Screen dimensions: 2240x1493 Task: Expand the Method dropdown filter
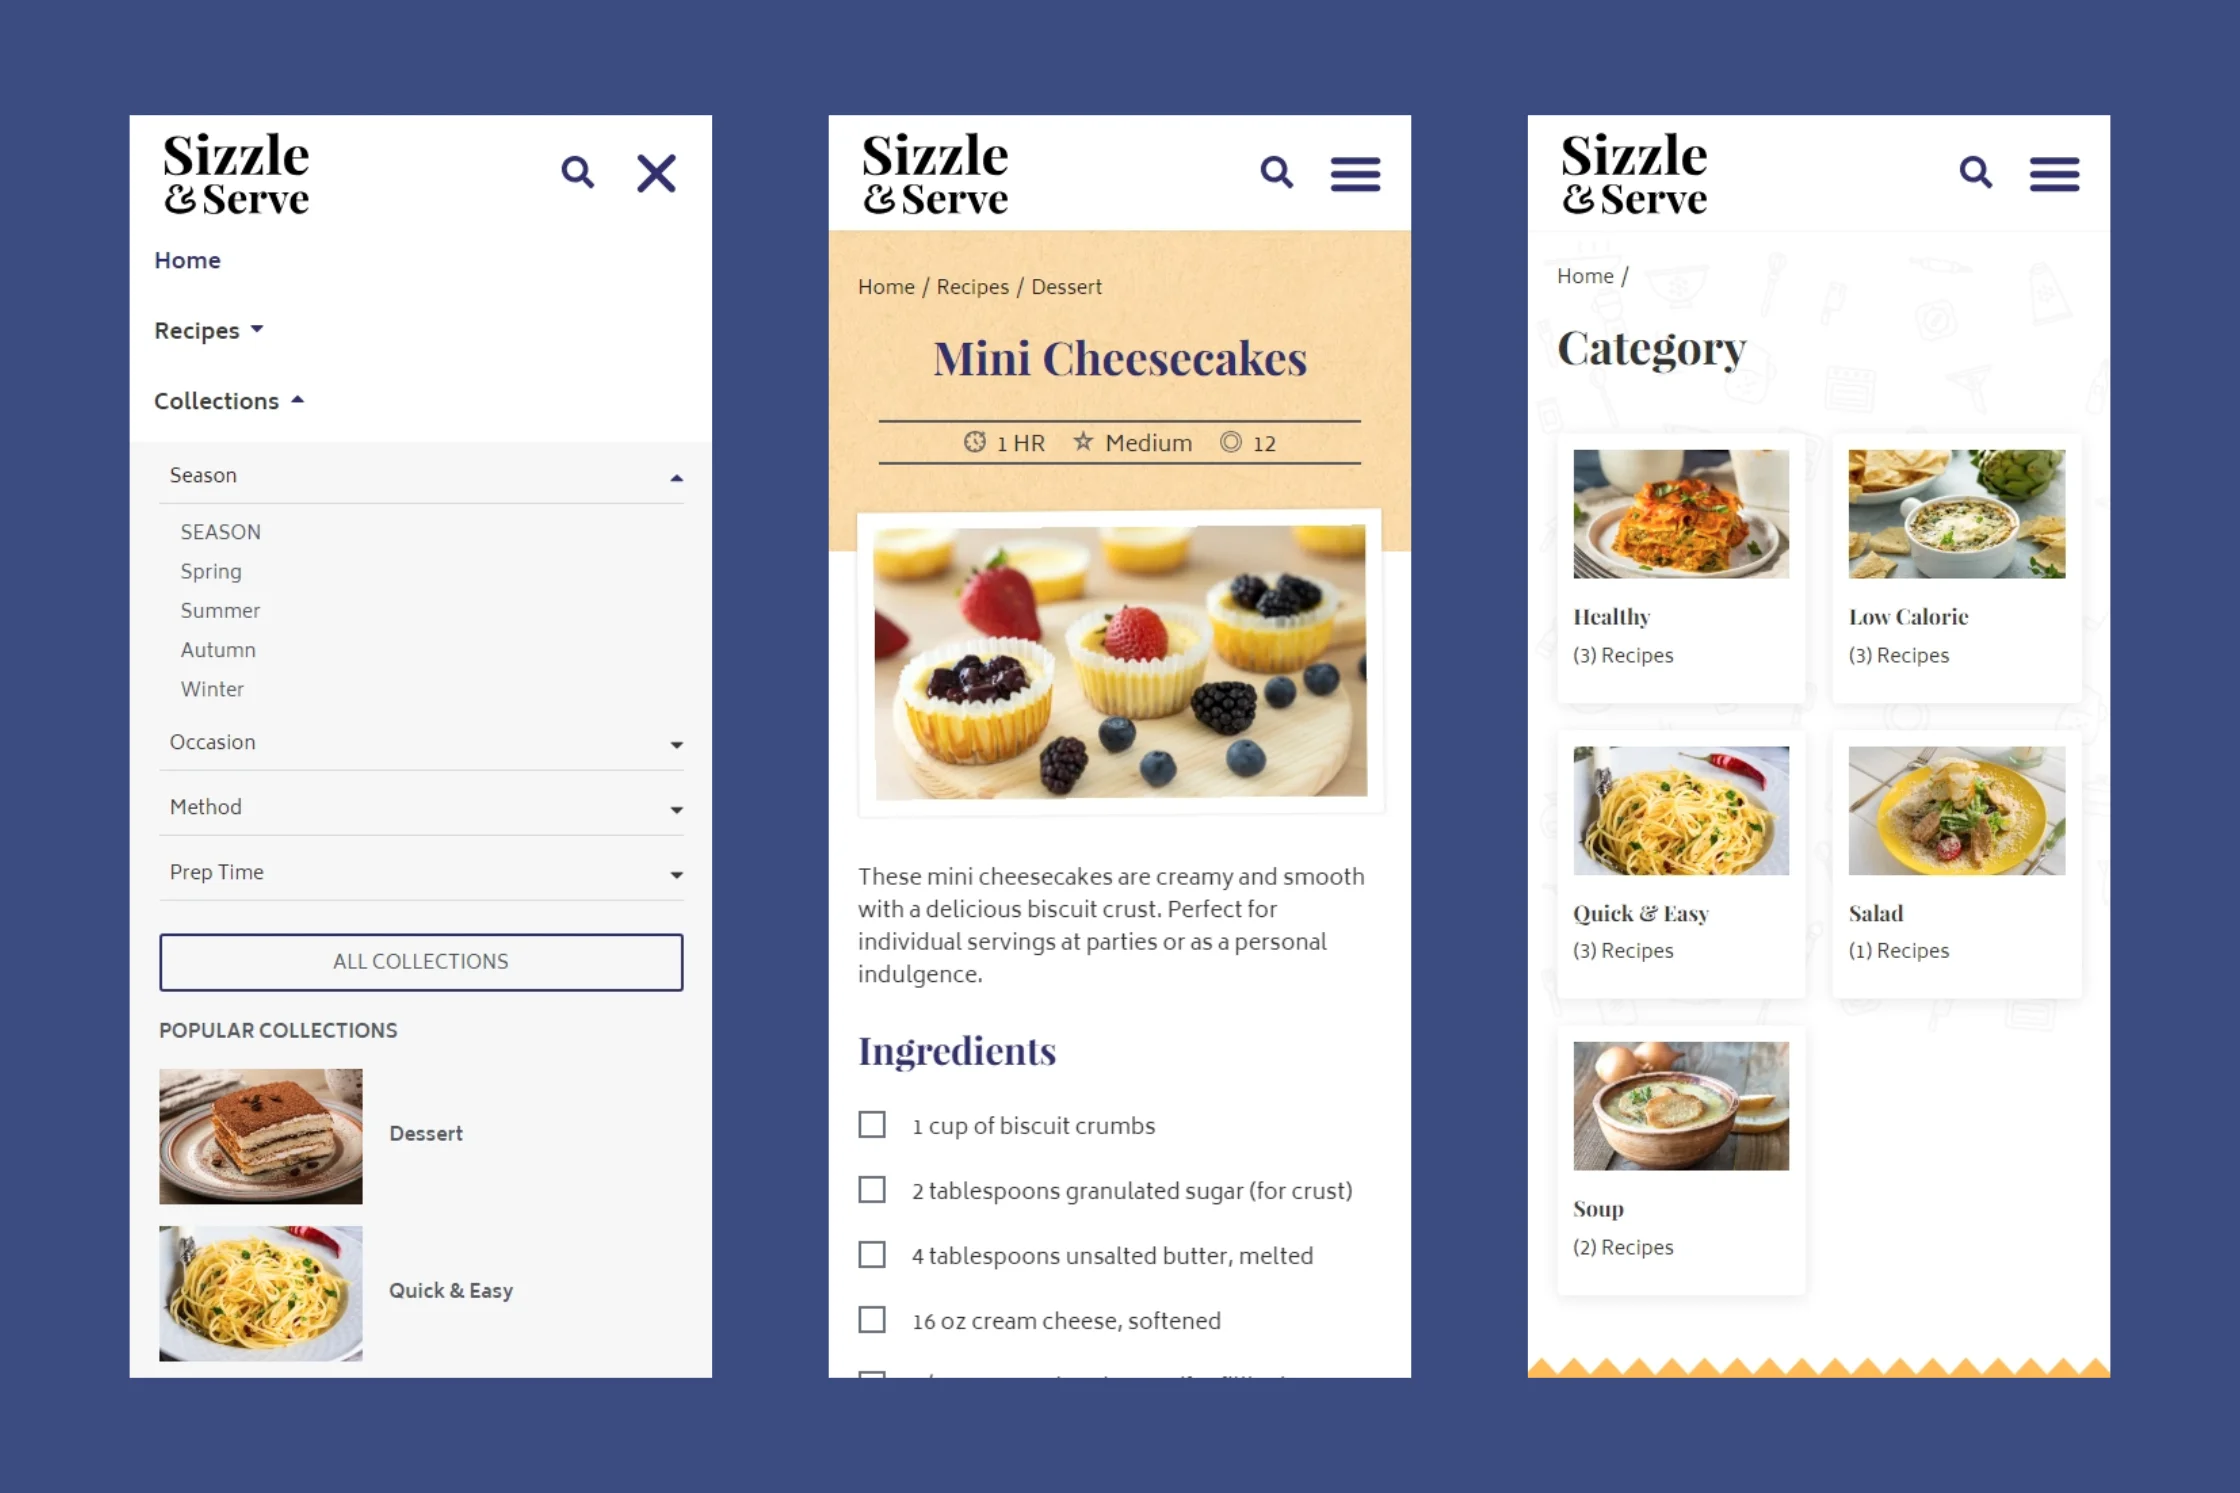pyautogui.click(x=420, y=805)
